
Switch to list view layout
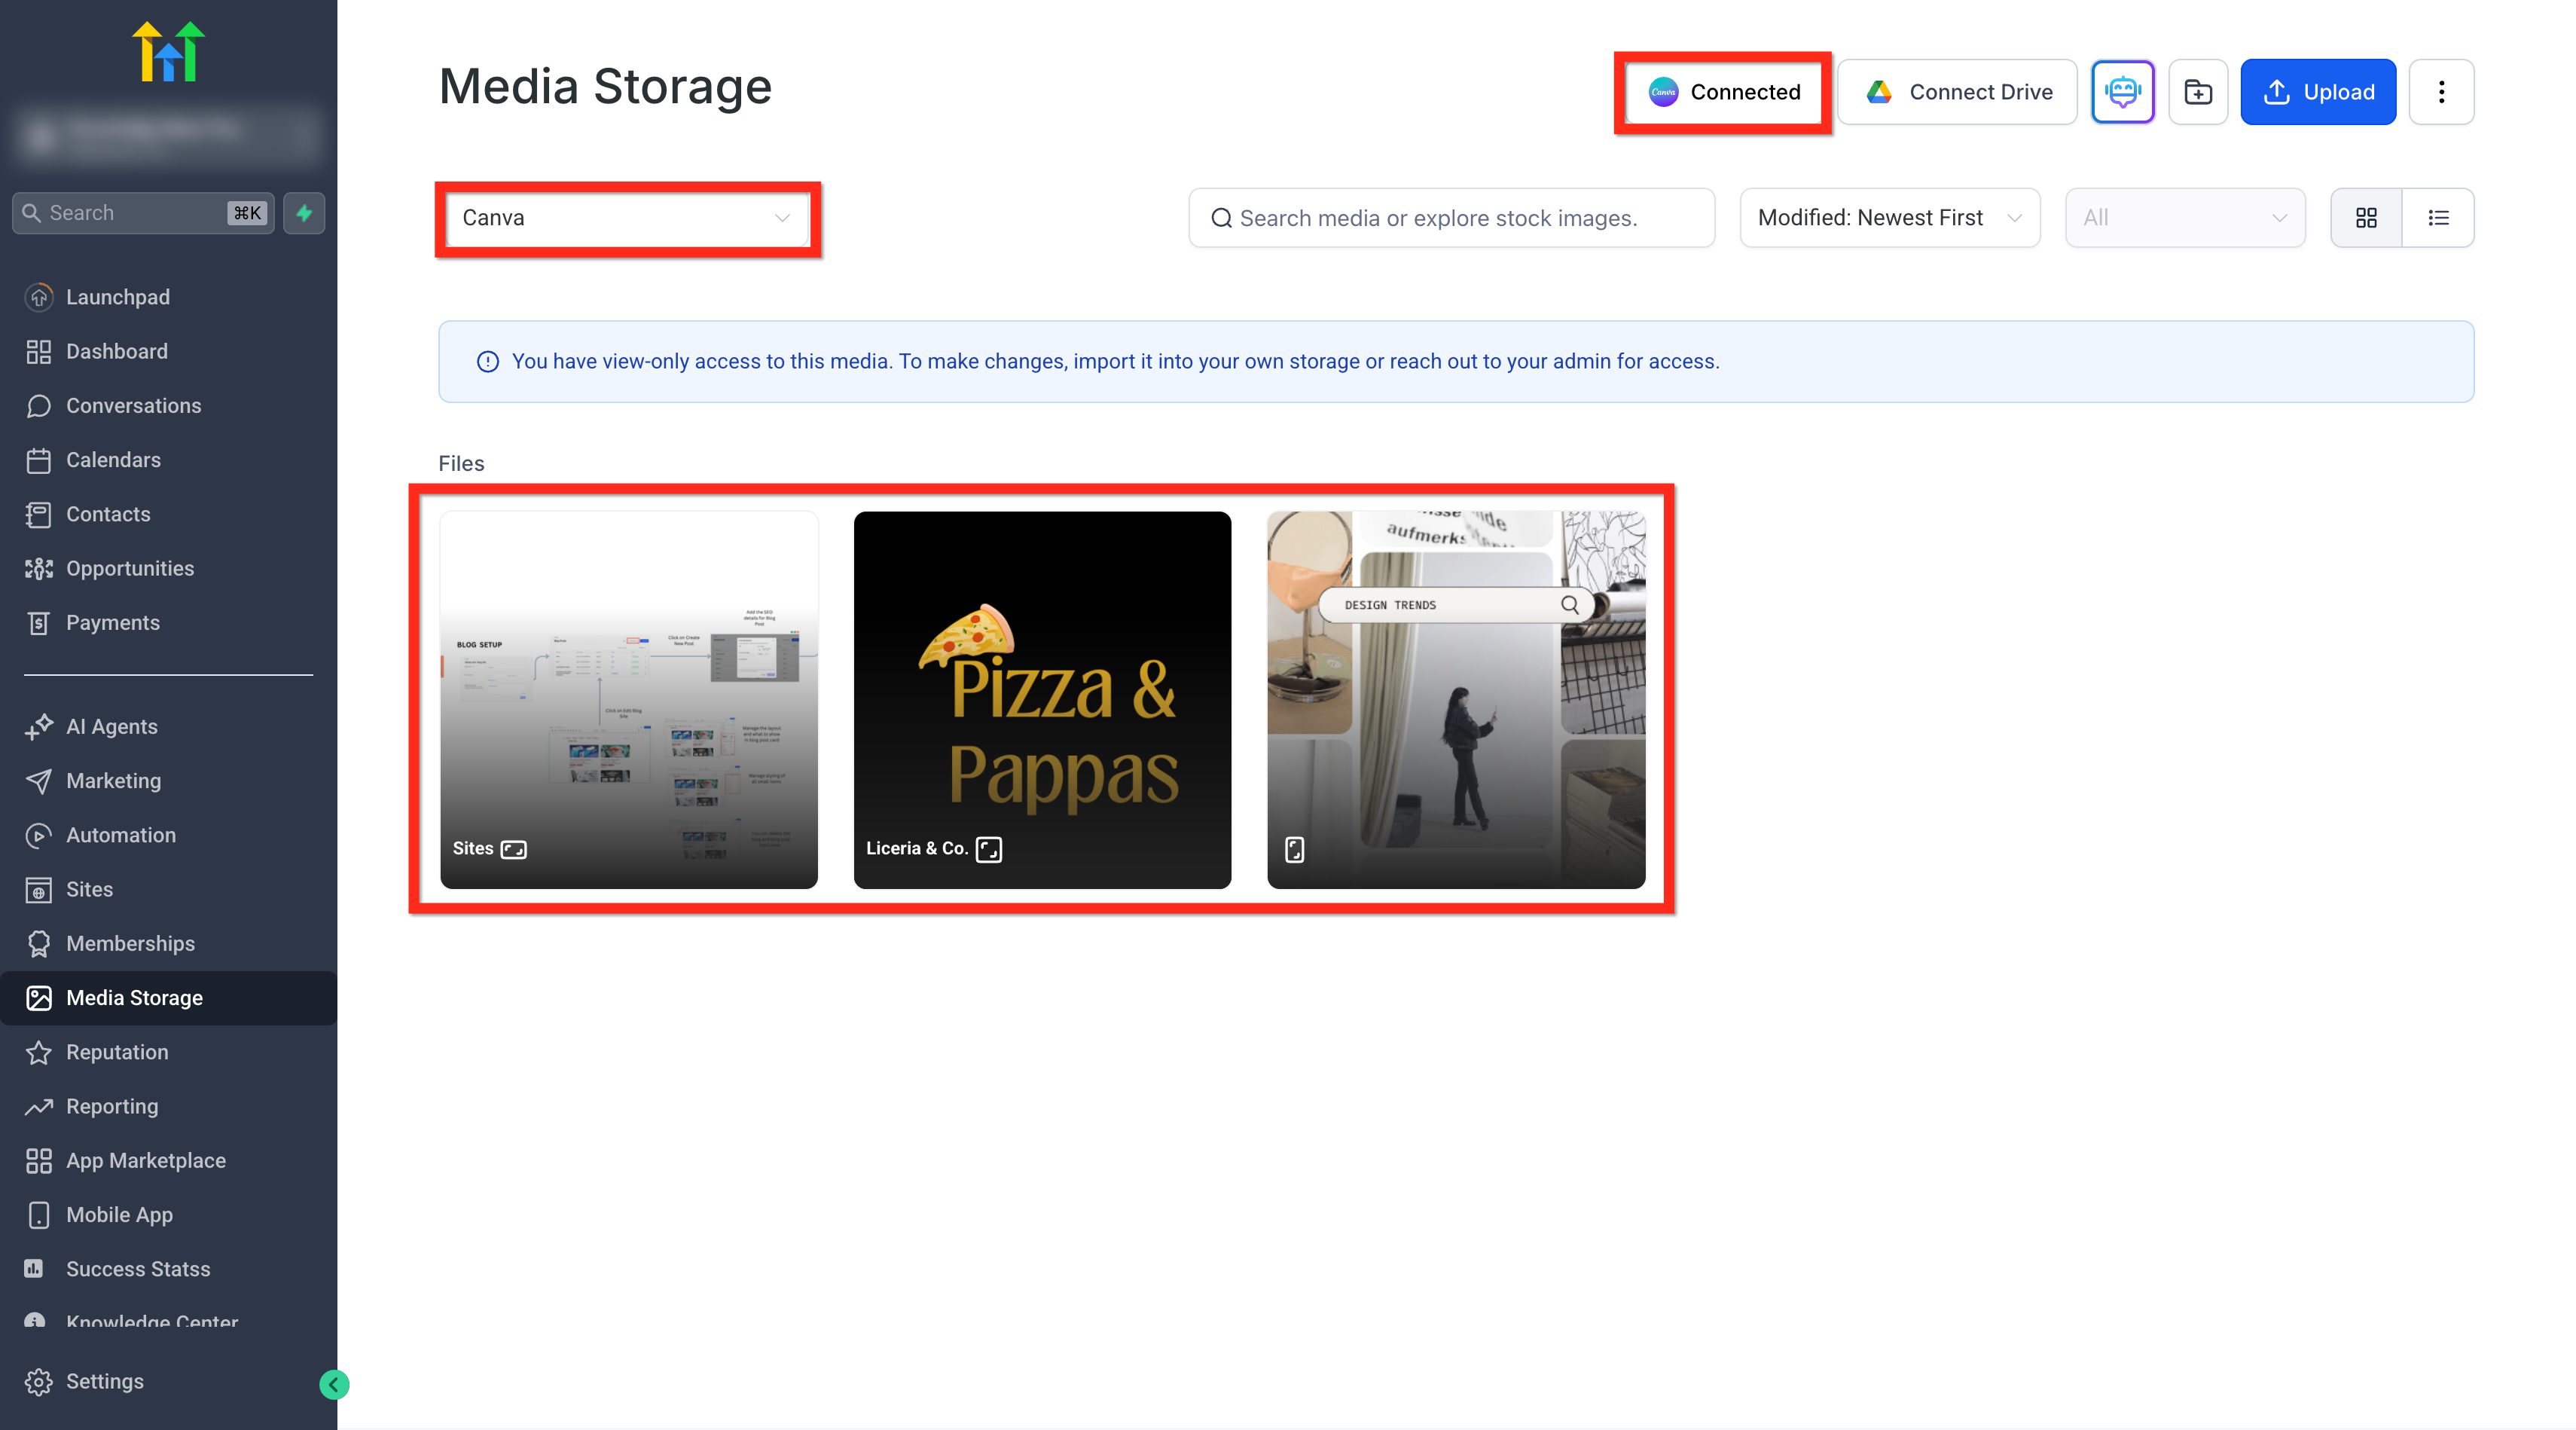pyautogui.click(x=2438, y=218)
